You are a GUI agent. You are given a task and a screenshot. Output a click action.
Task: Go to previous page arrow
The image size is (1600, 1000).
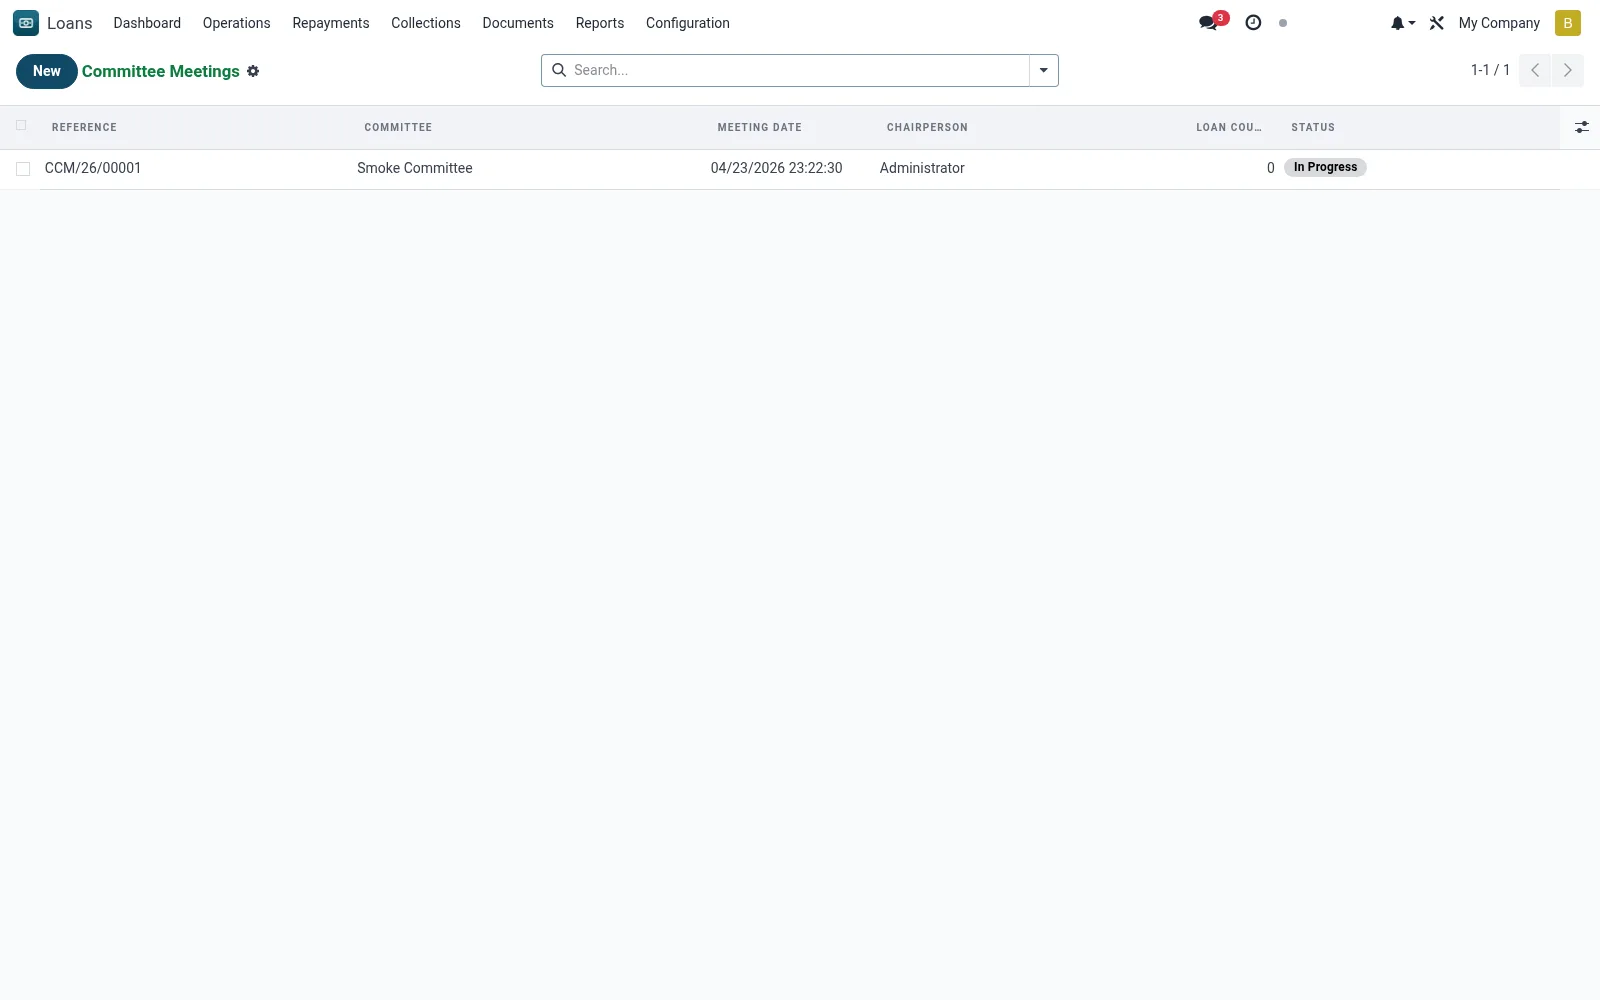pos(1535,70)
